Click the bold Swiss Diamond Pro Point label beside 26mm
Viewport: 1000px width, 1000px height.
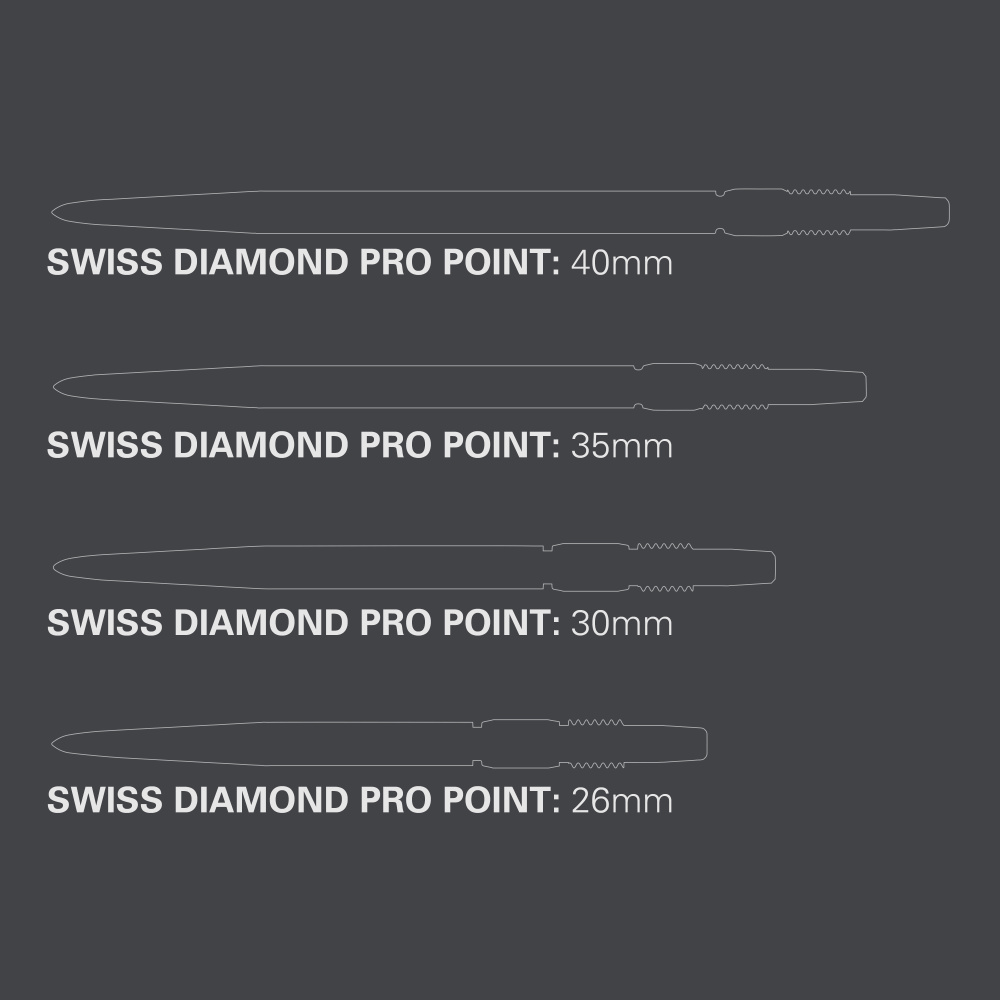coord(303,801)
